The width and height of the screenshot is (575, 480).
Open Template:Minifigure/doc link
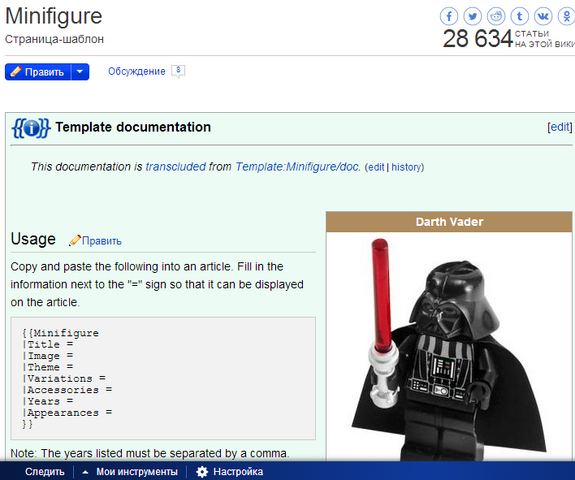297,166
